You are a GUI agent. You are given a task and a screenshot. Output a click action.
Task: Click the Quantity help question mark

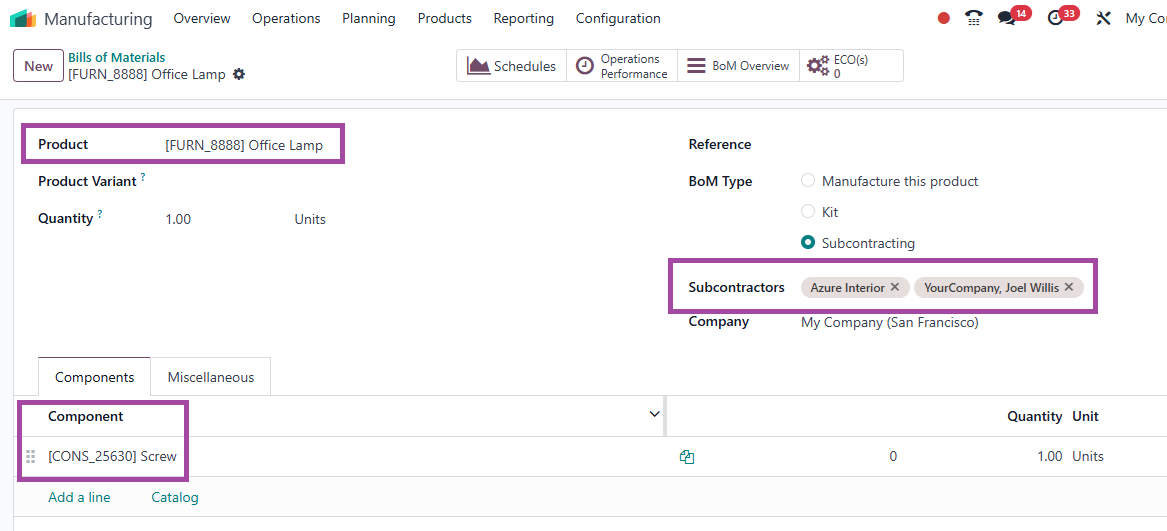pos(100,214)
